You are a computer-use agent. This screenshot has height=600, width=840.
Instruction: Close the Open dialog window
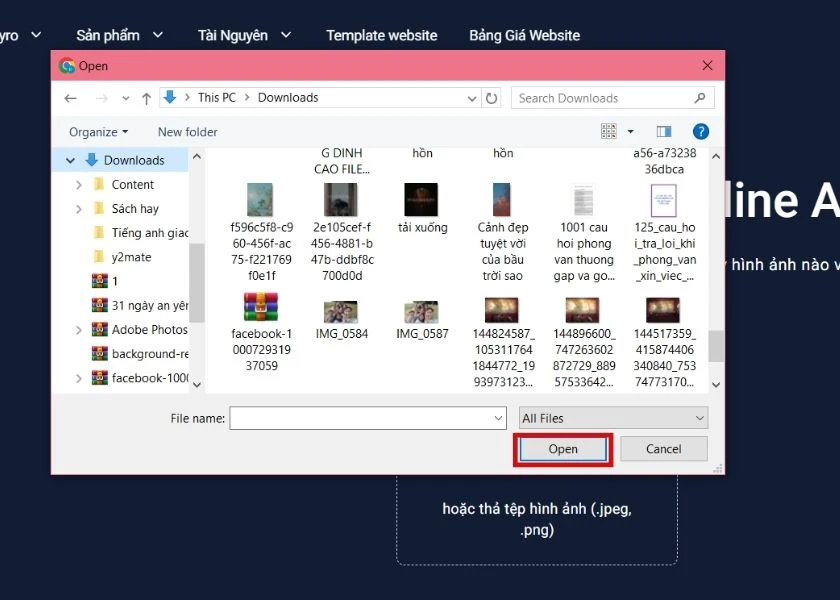(x=707, y=65)
